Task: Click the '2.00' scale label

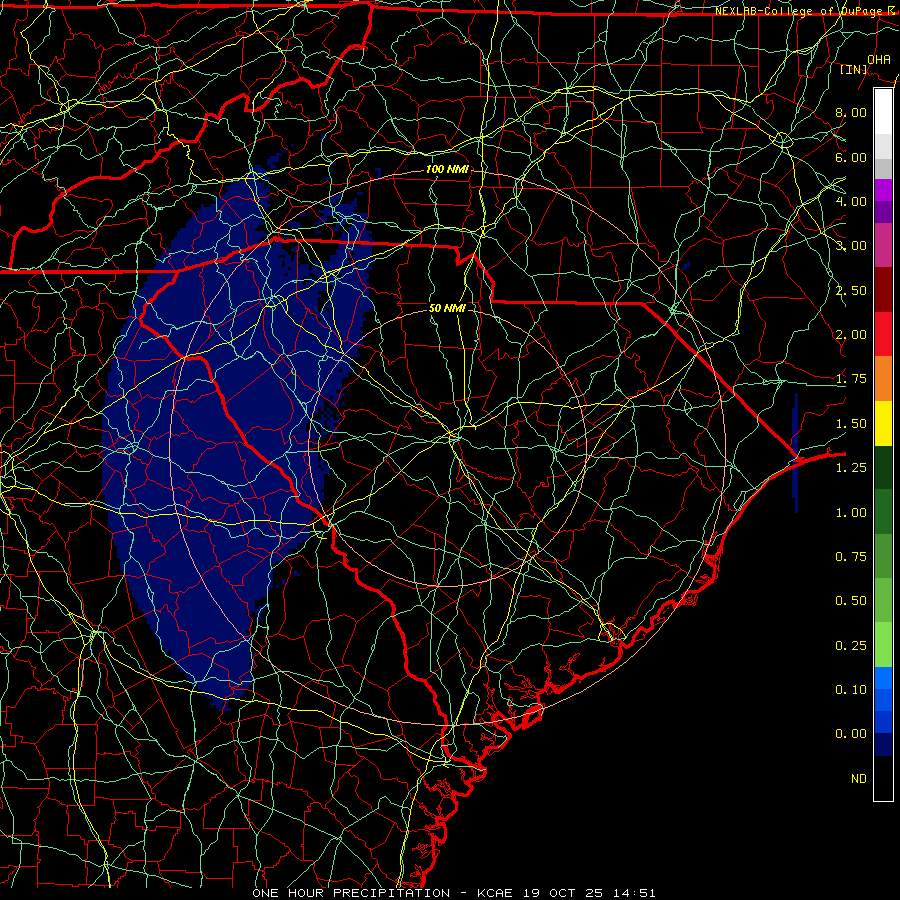Action: point(851,335)
